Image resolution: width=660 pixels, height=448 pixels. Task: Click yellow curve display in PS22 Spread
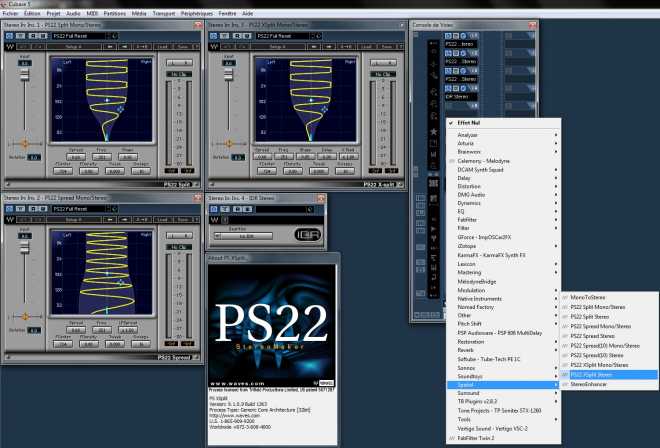coord(101,273)
